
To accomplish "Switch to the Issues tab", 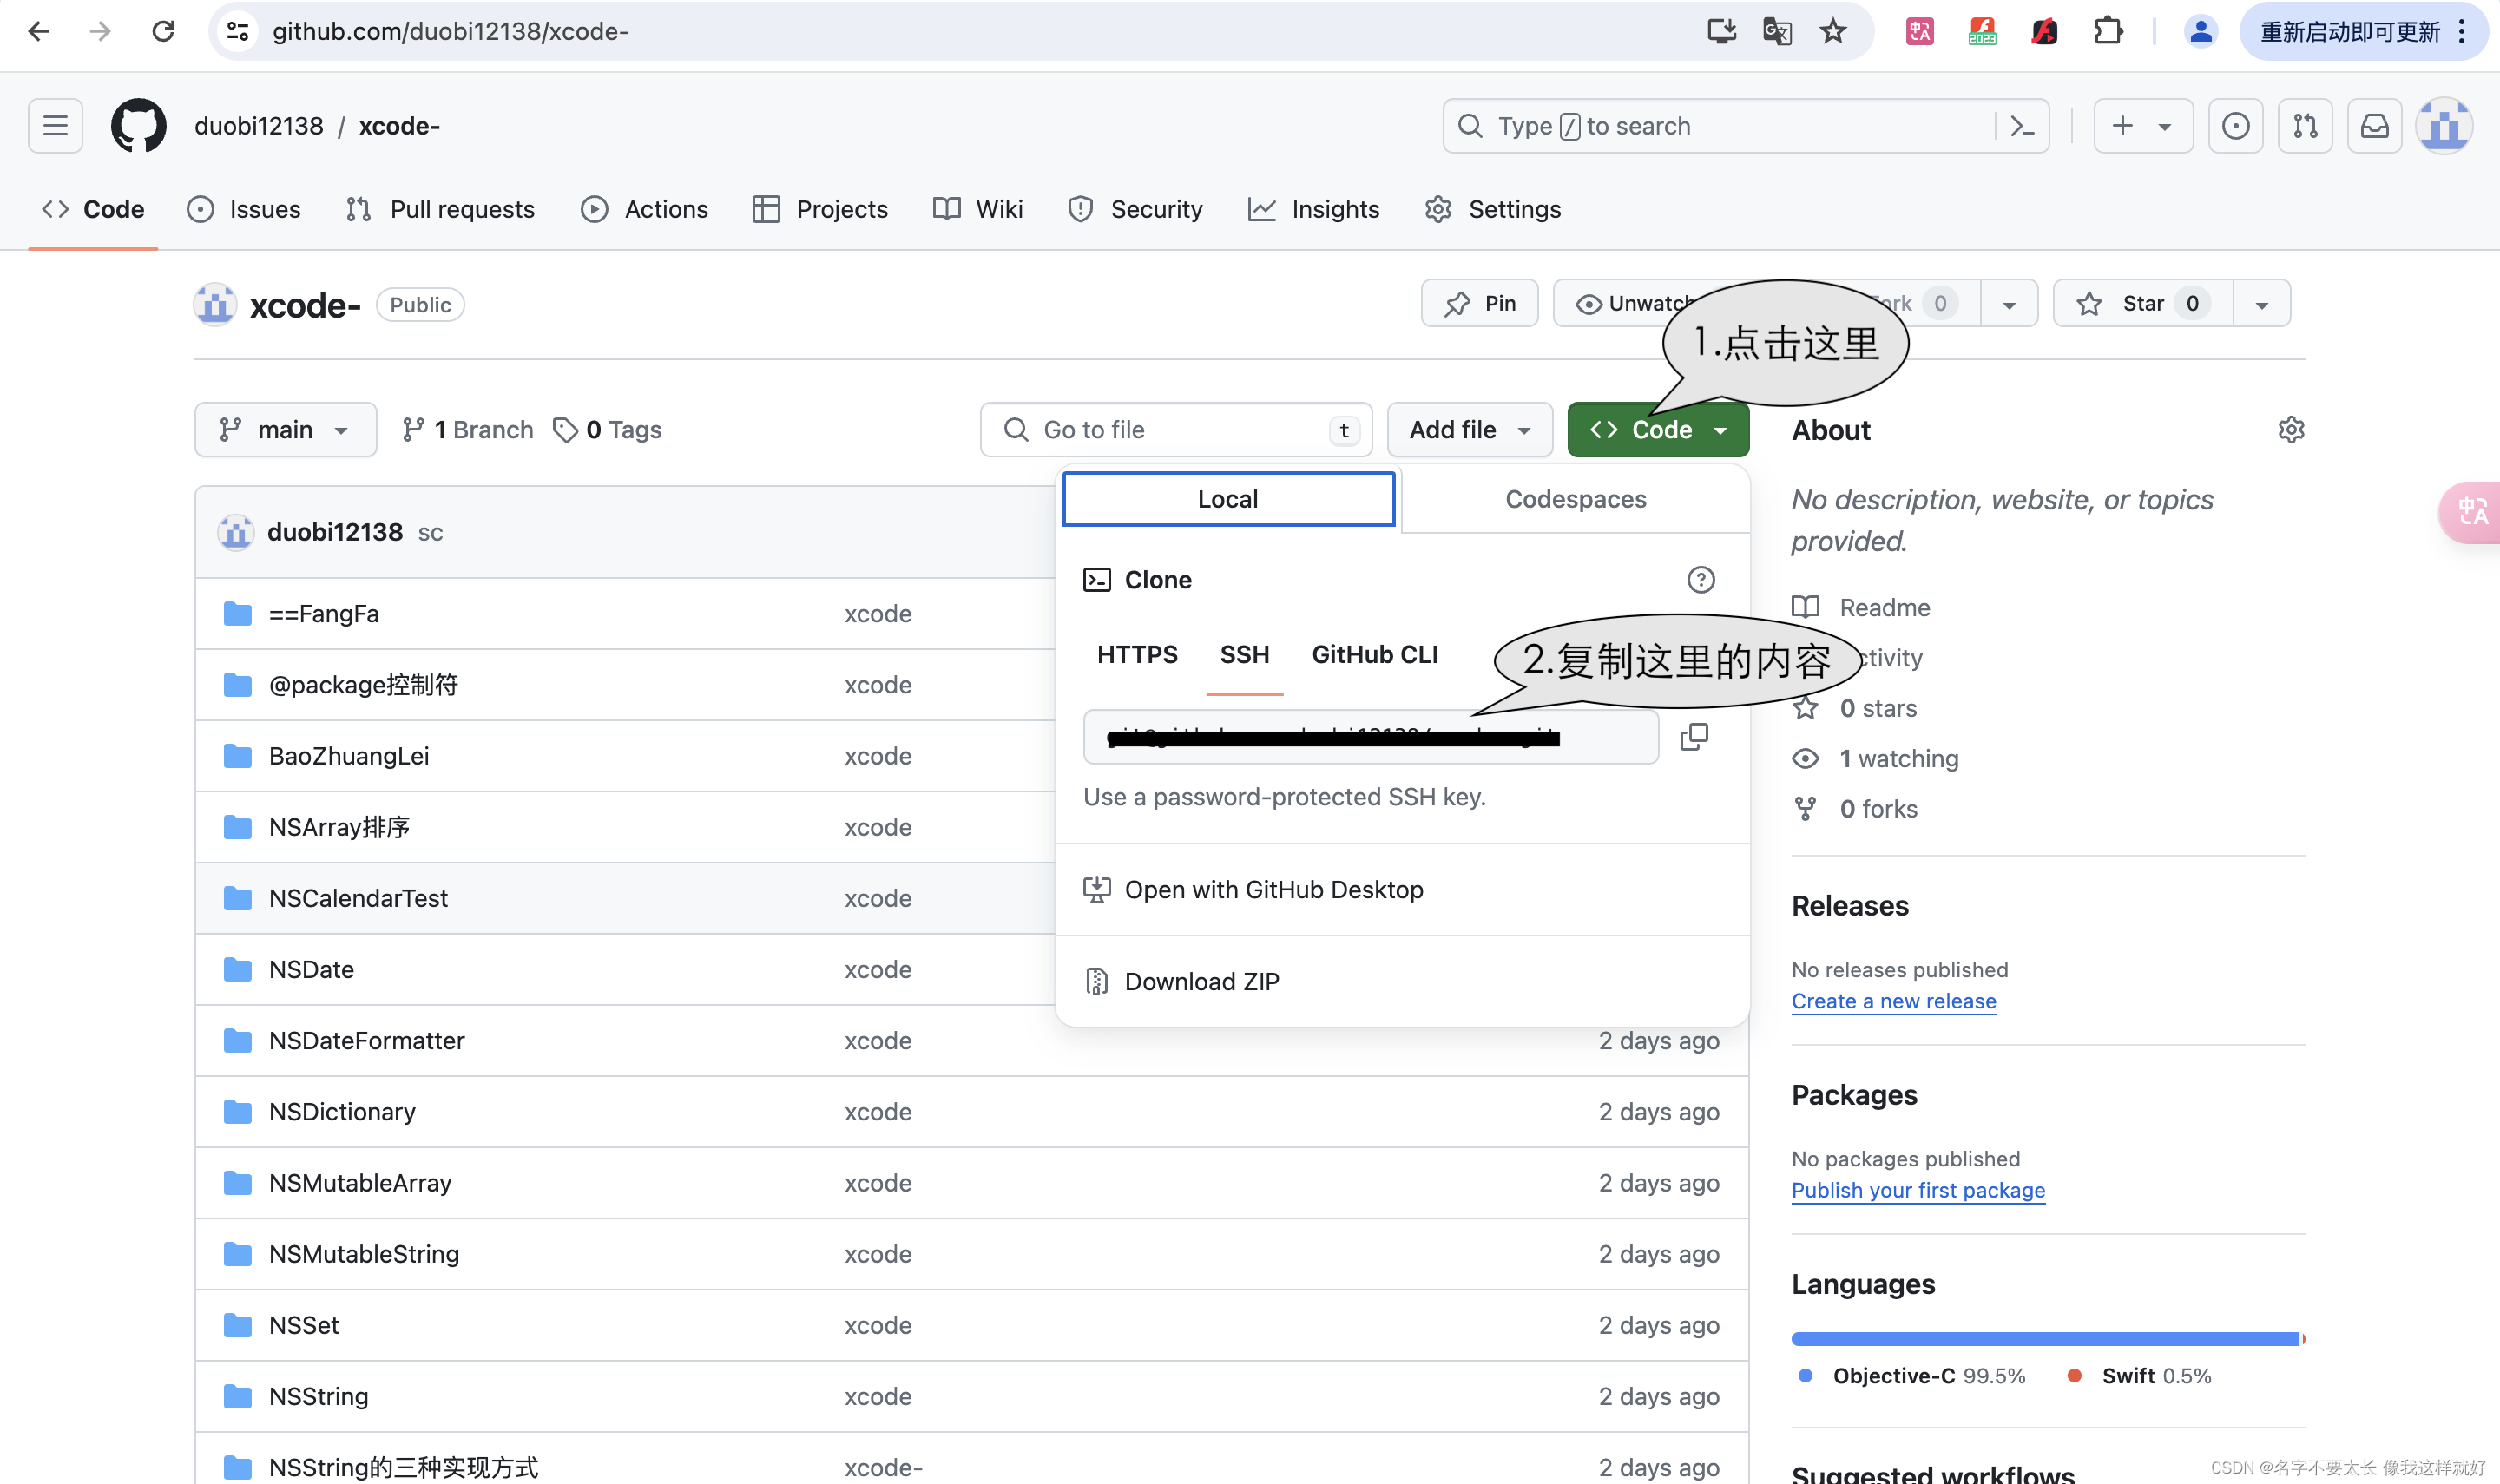I will pos(244,209).
